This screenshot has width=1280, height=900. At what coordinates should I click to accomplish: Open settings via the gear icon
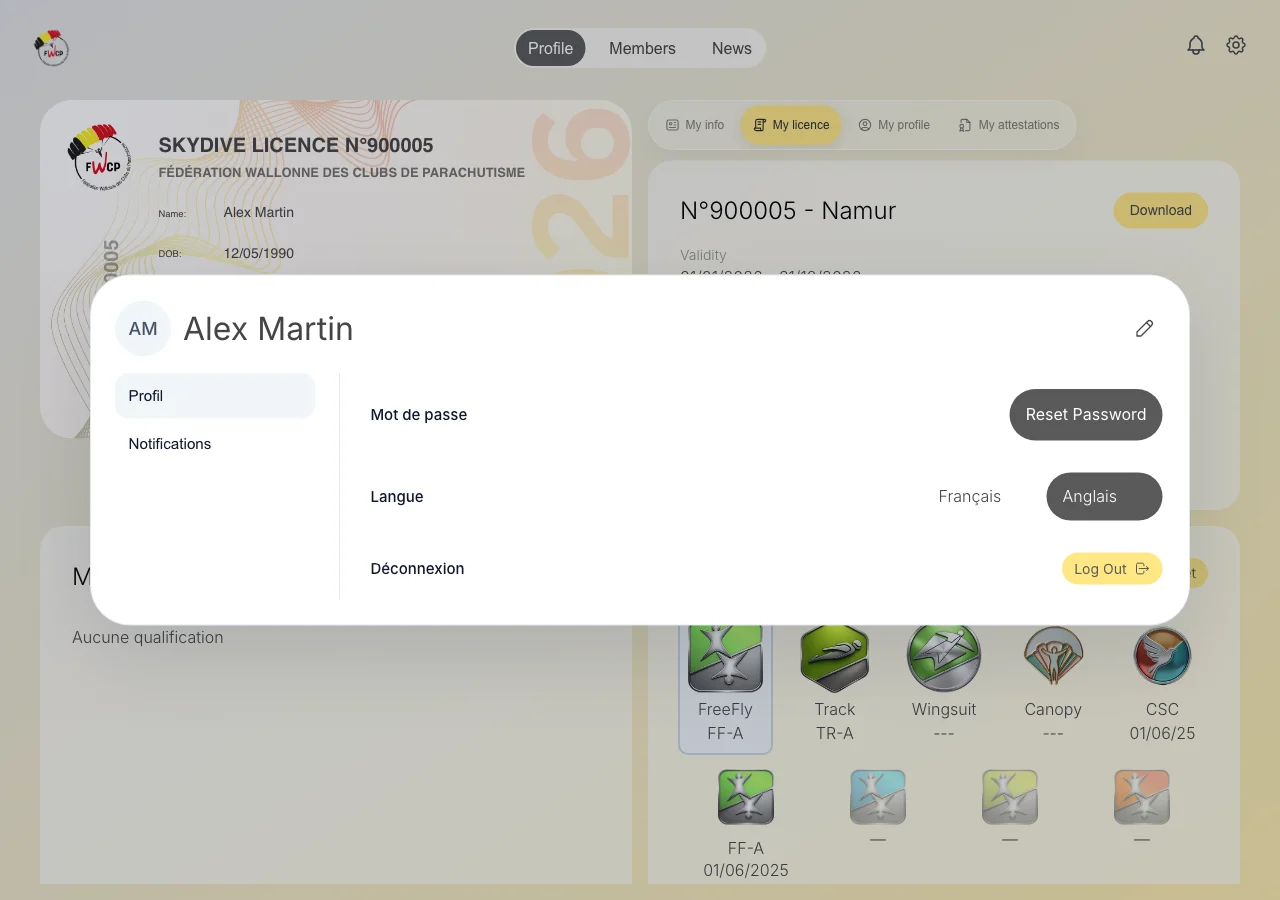point(1236,45)
